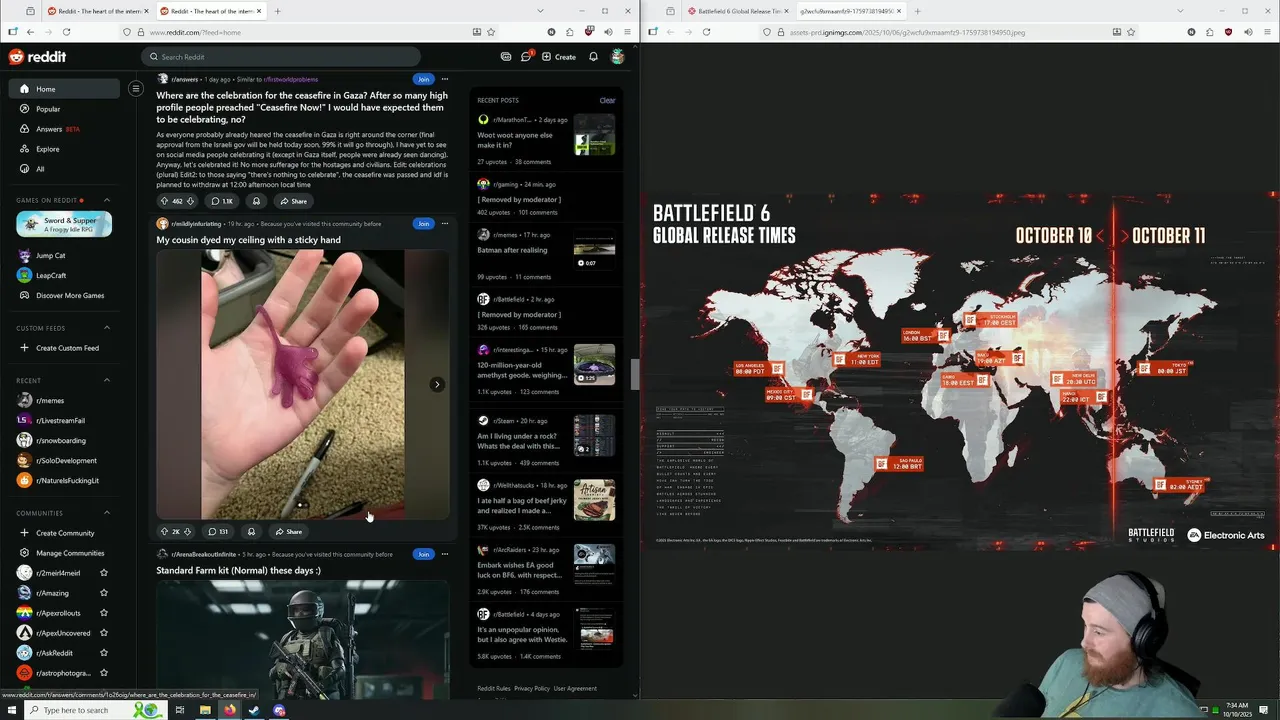Viewport: 1280px width, 720px height.
Task: Focus the Search Reddit input field
Action: point(280,57)
